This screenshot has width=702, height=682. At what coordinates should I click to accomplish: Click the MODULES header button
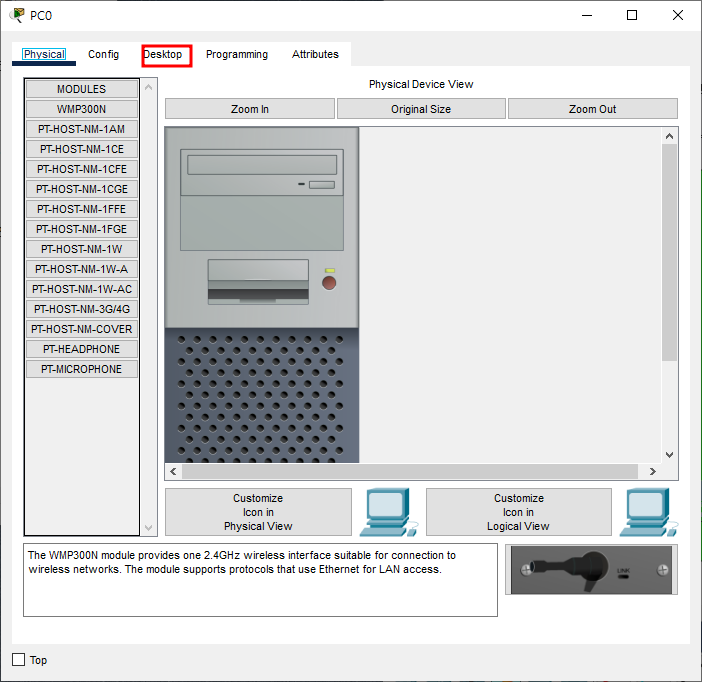(81, 89)
